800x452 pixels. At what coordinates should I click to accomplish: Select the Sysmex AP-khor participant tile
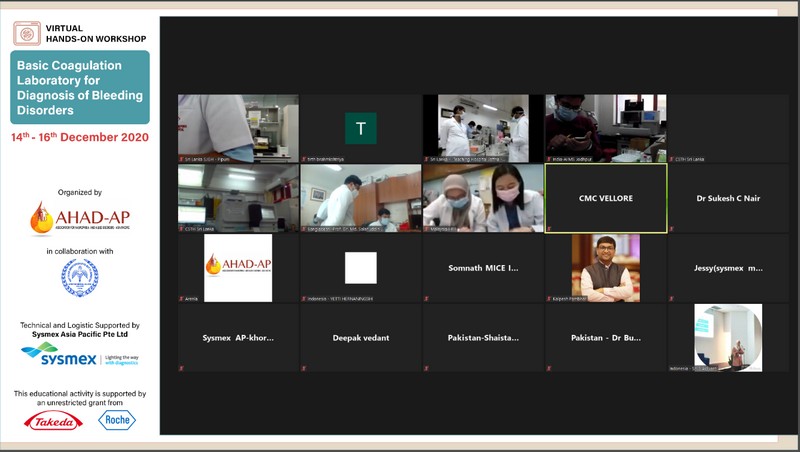point(238,338)
